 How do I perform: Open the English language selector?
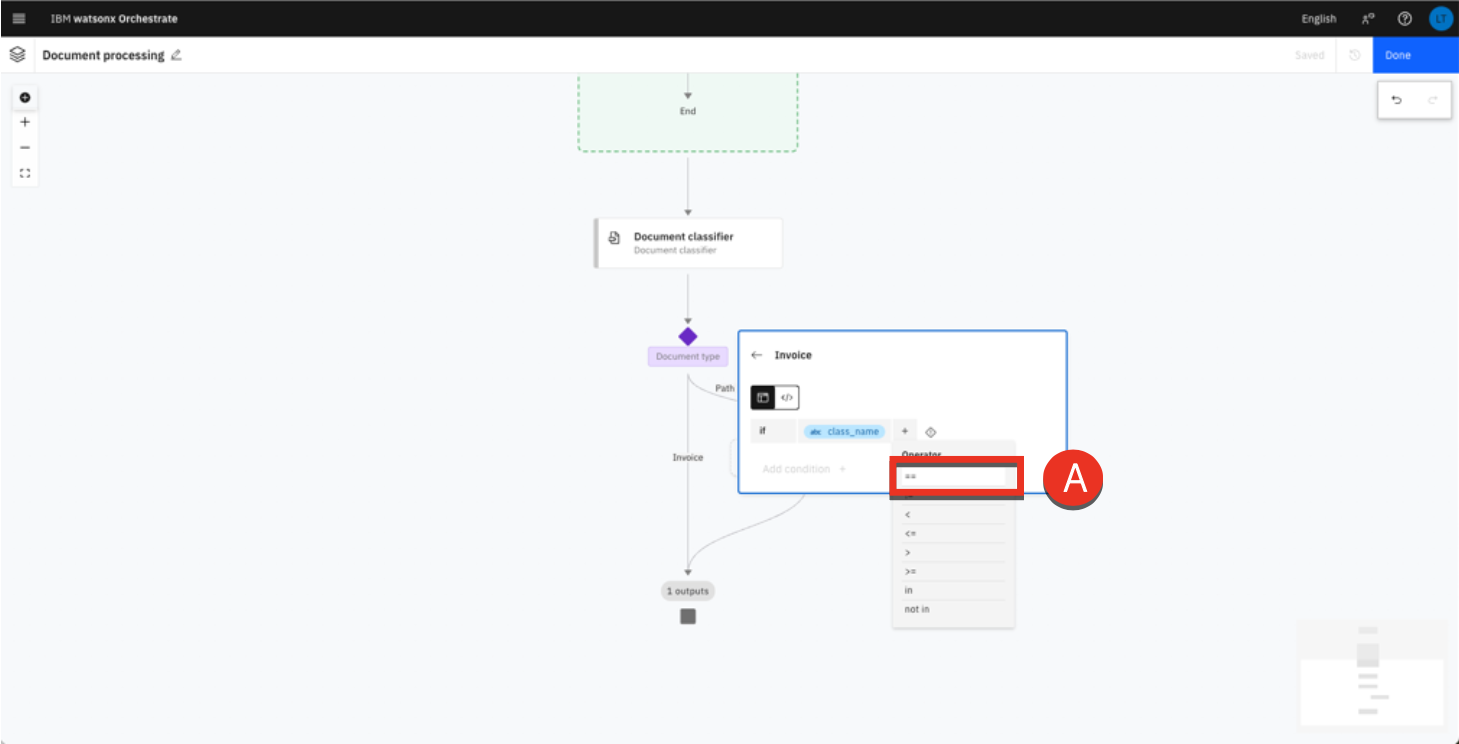coord(1318,19)
